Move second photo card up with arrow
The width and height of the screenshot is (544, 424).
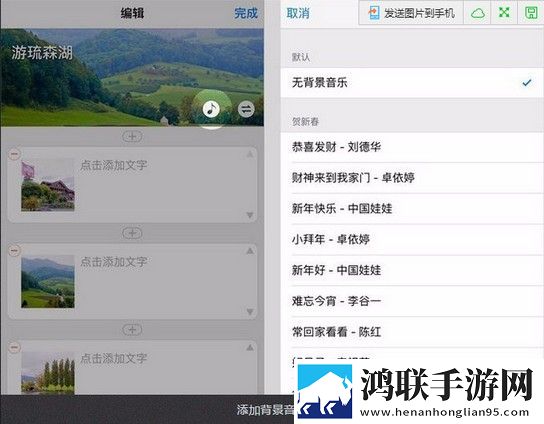point(250,251)
